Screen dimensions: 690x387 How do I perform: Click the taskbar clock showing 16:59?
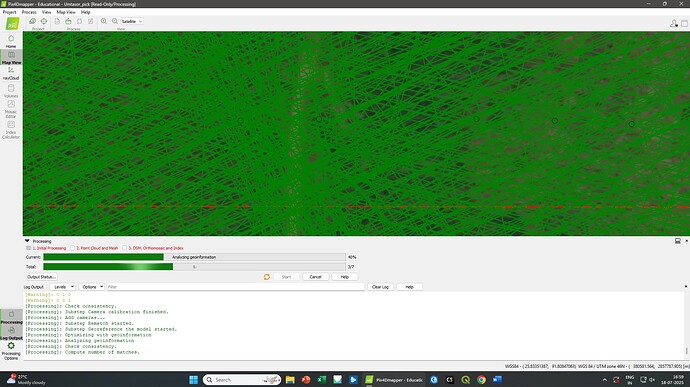coord(673,380)
